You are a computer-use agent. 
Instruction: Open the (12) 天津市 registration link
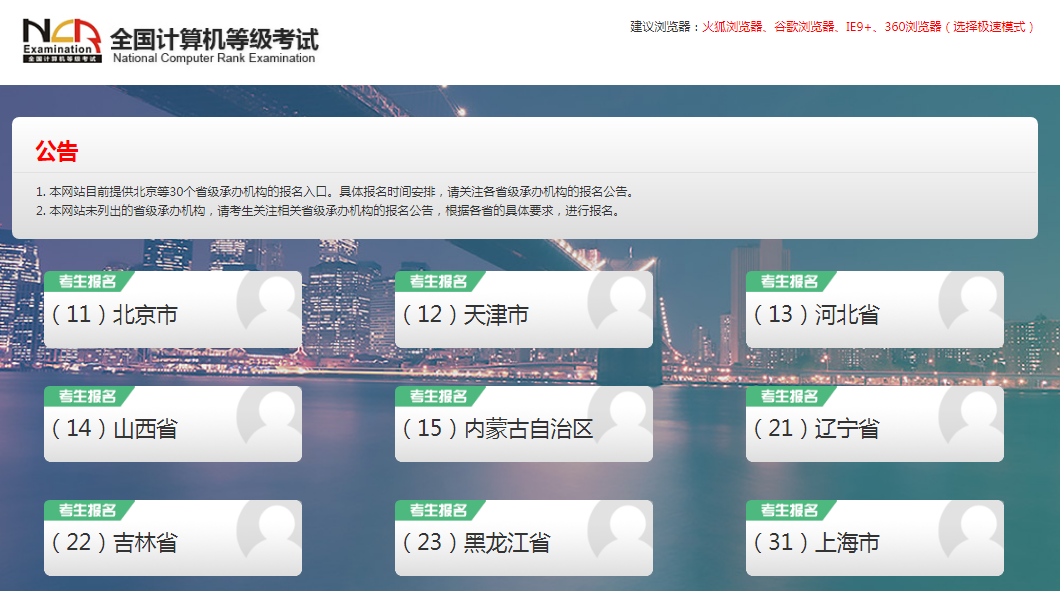pos(466,315)
